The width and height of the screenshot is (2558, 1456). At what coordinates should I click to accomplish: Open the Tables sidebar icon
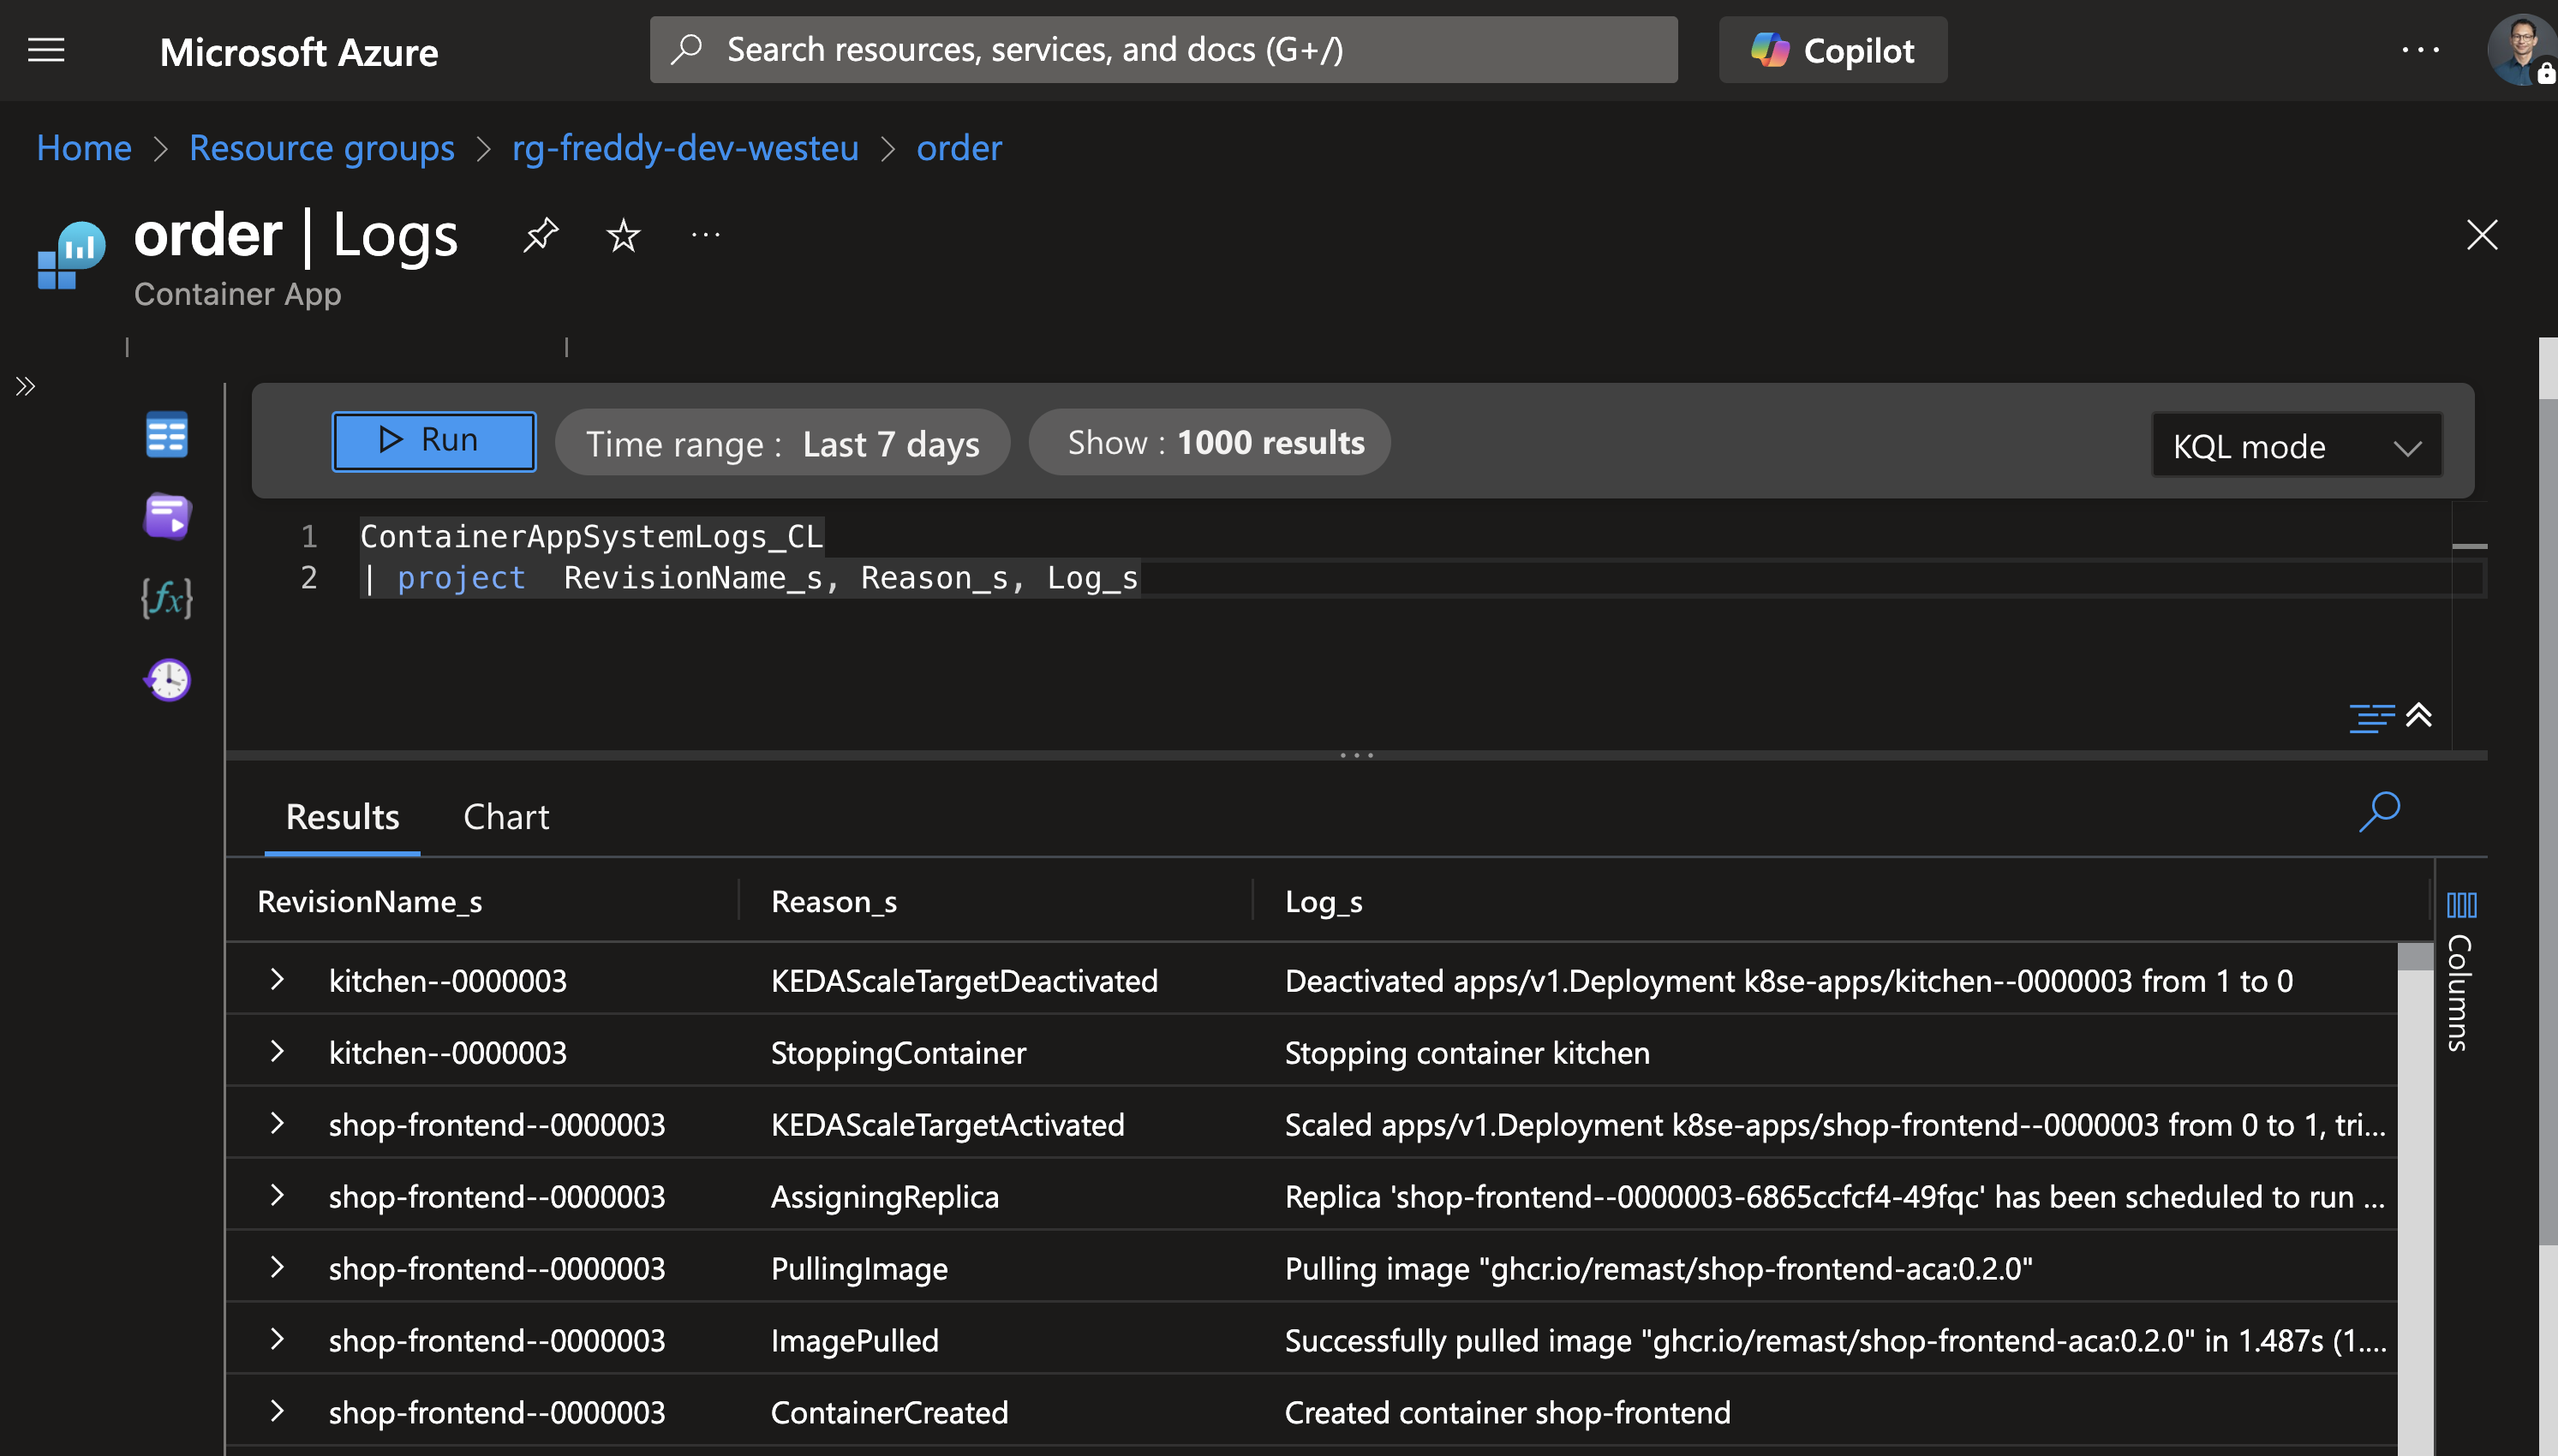point(167,434)
